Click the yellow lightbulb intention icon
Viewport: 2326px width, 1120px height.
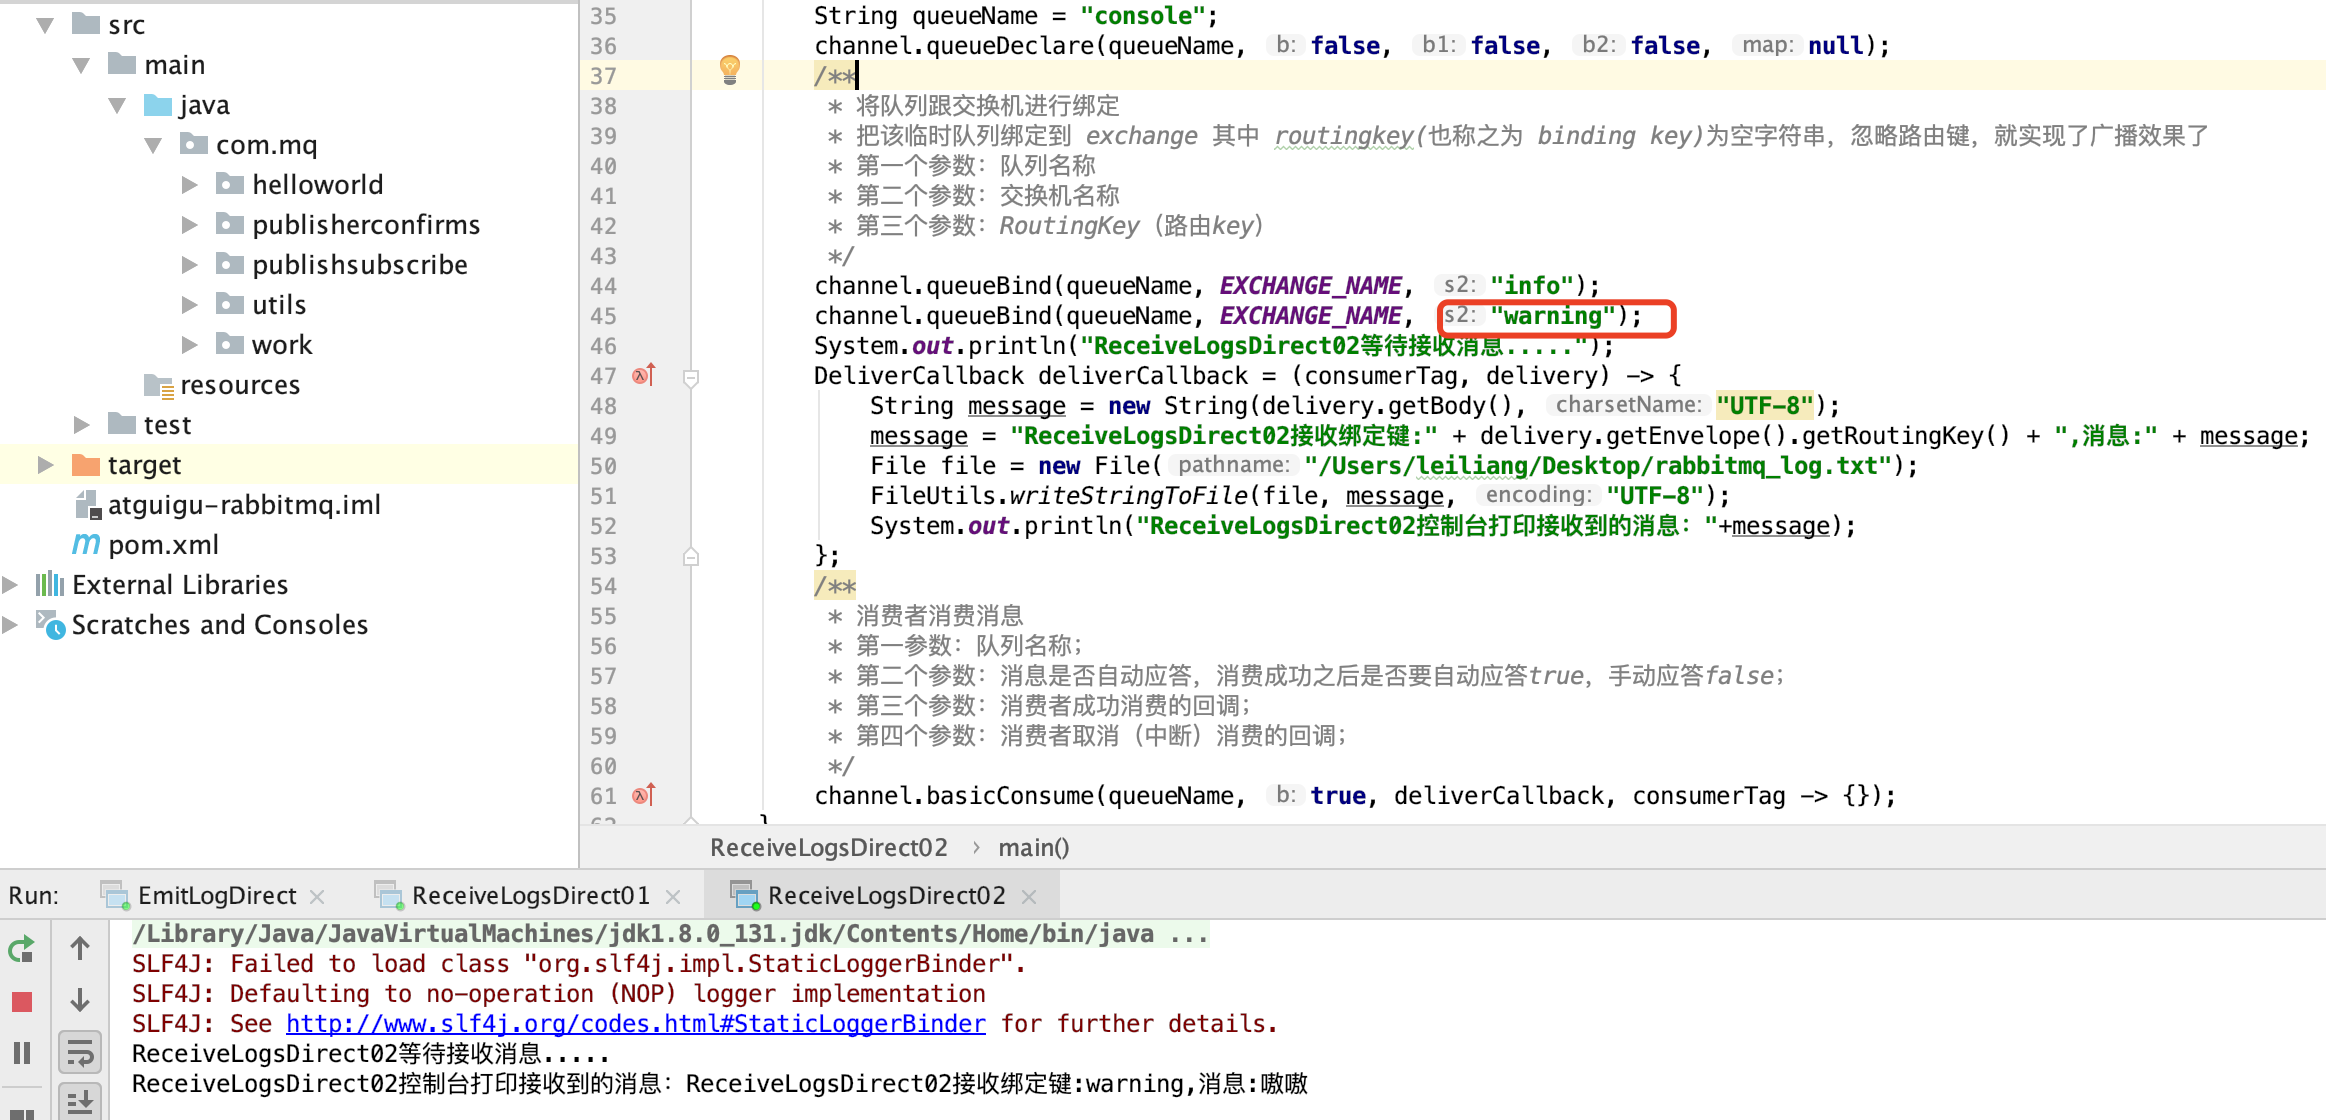coord(730,69)
